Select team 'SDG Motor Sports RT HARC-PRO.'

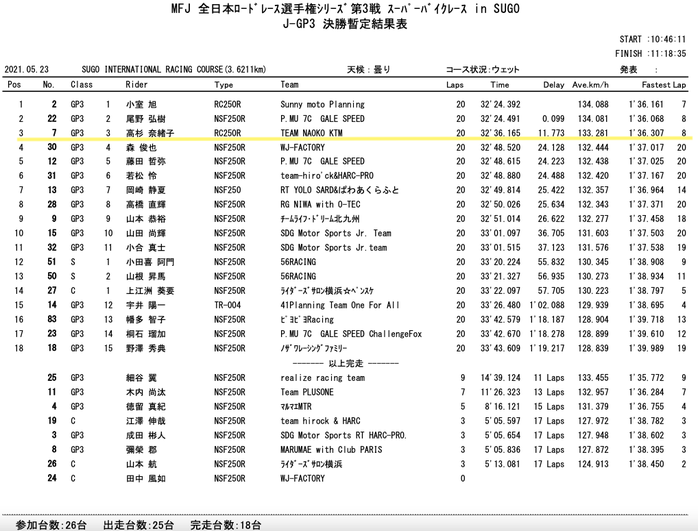tap(344, 435)
